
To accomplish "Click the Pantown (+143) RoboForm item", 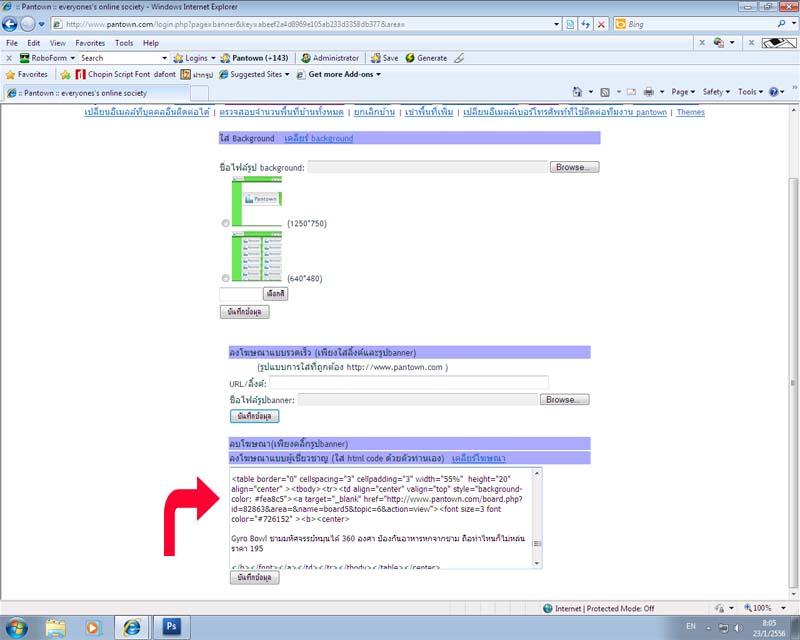I will (x=255, y=58).
